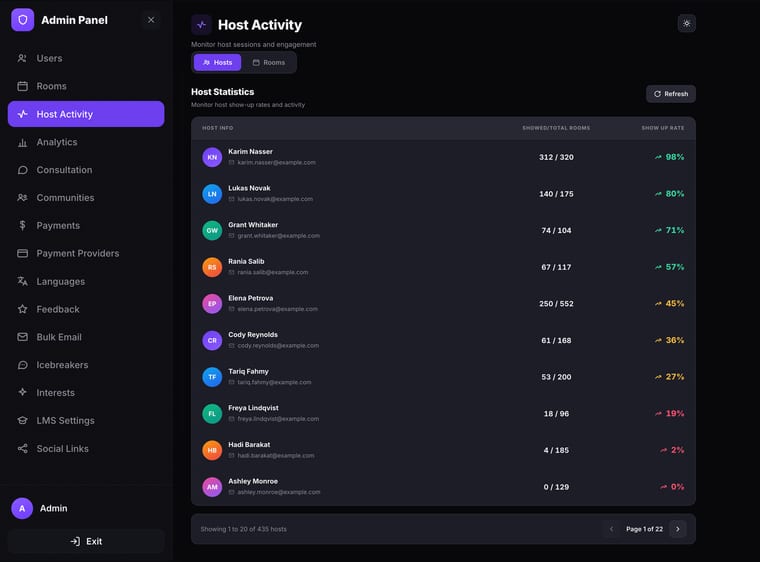This screenshot has height=562, width=760.
Task: Click the 71% show up rate
Action: pyautogui.click(x=675, y=230)
